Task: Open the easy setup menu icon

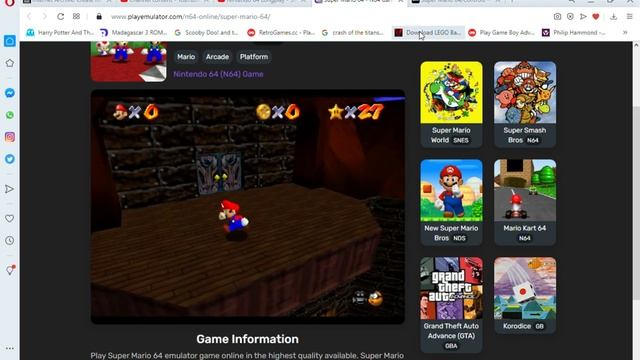Action: (629, 16)
